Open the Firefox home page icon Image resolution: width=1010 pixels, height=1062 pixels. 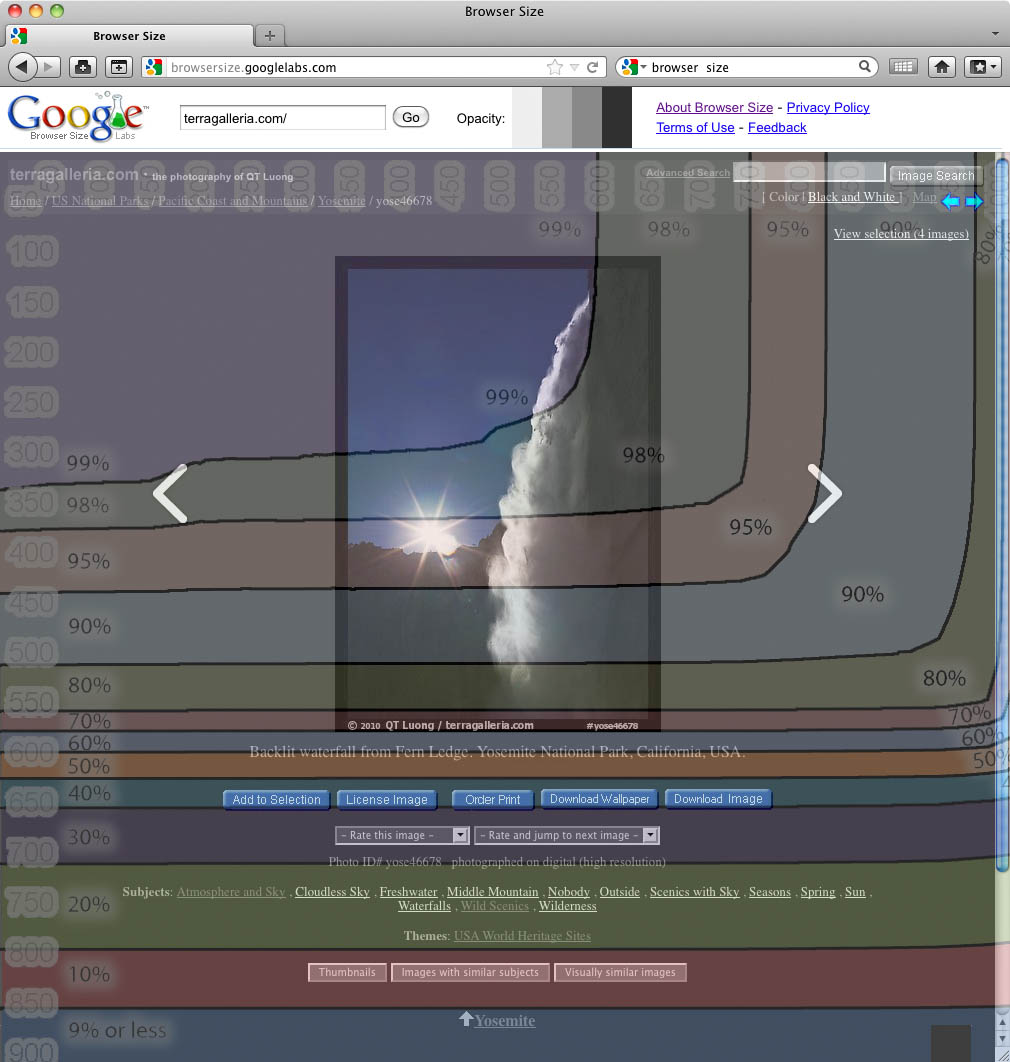pos(942,67)
